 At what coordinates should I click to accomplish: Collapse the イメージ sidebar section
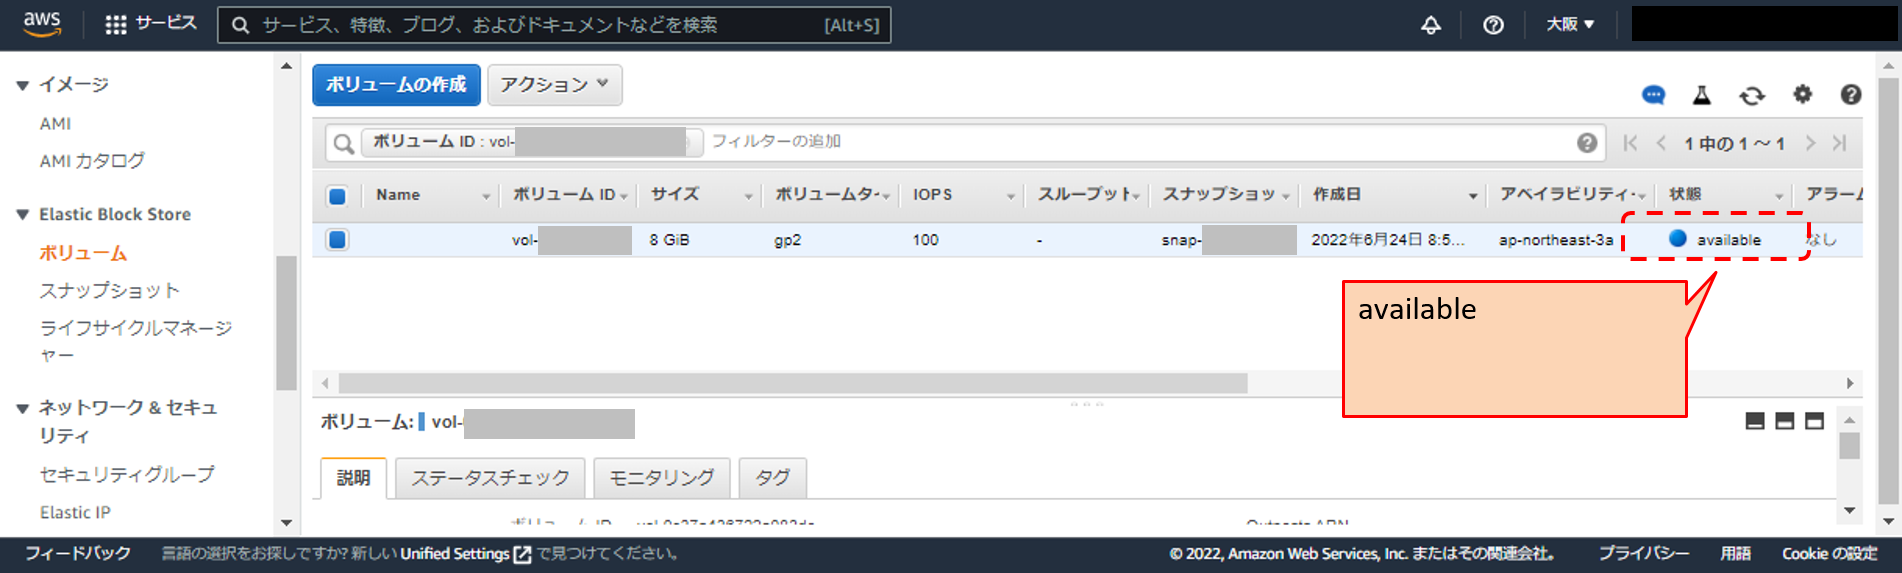coord(22,86)
